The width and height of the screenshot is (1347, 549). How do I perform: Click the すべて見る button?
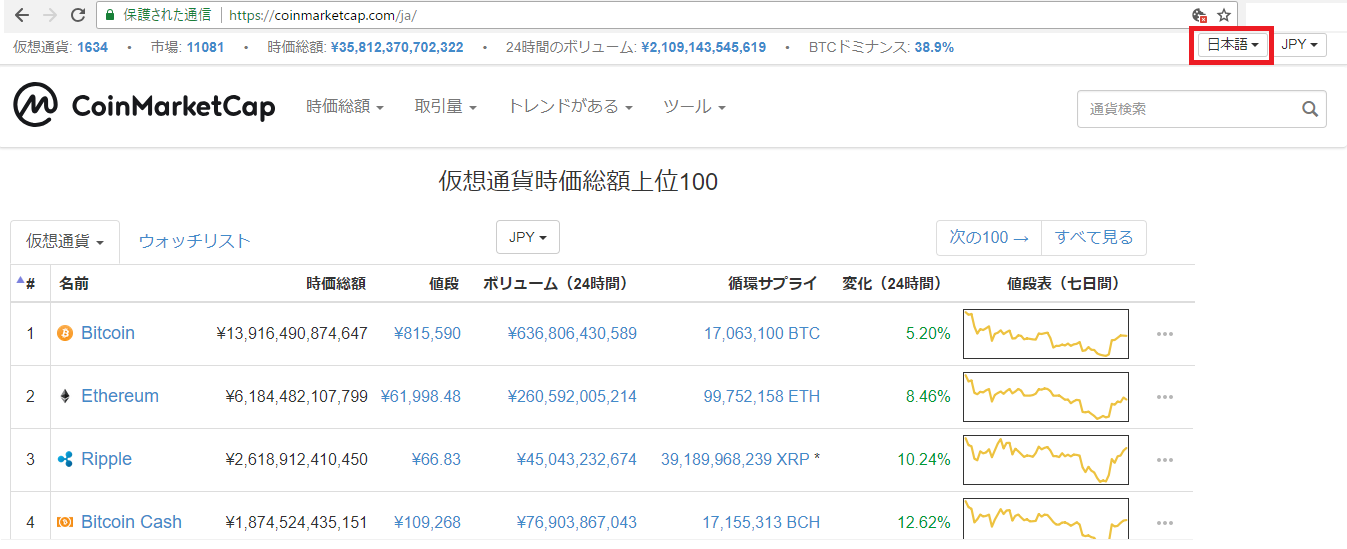(x=1094, y=237)
